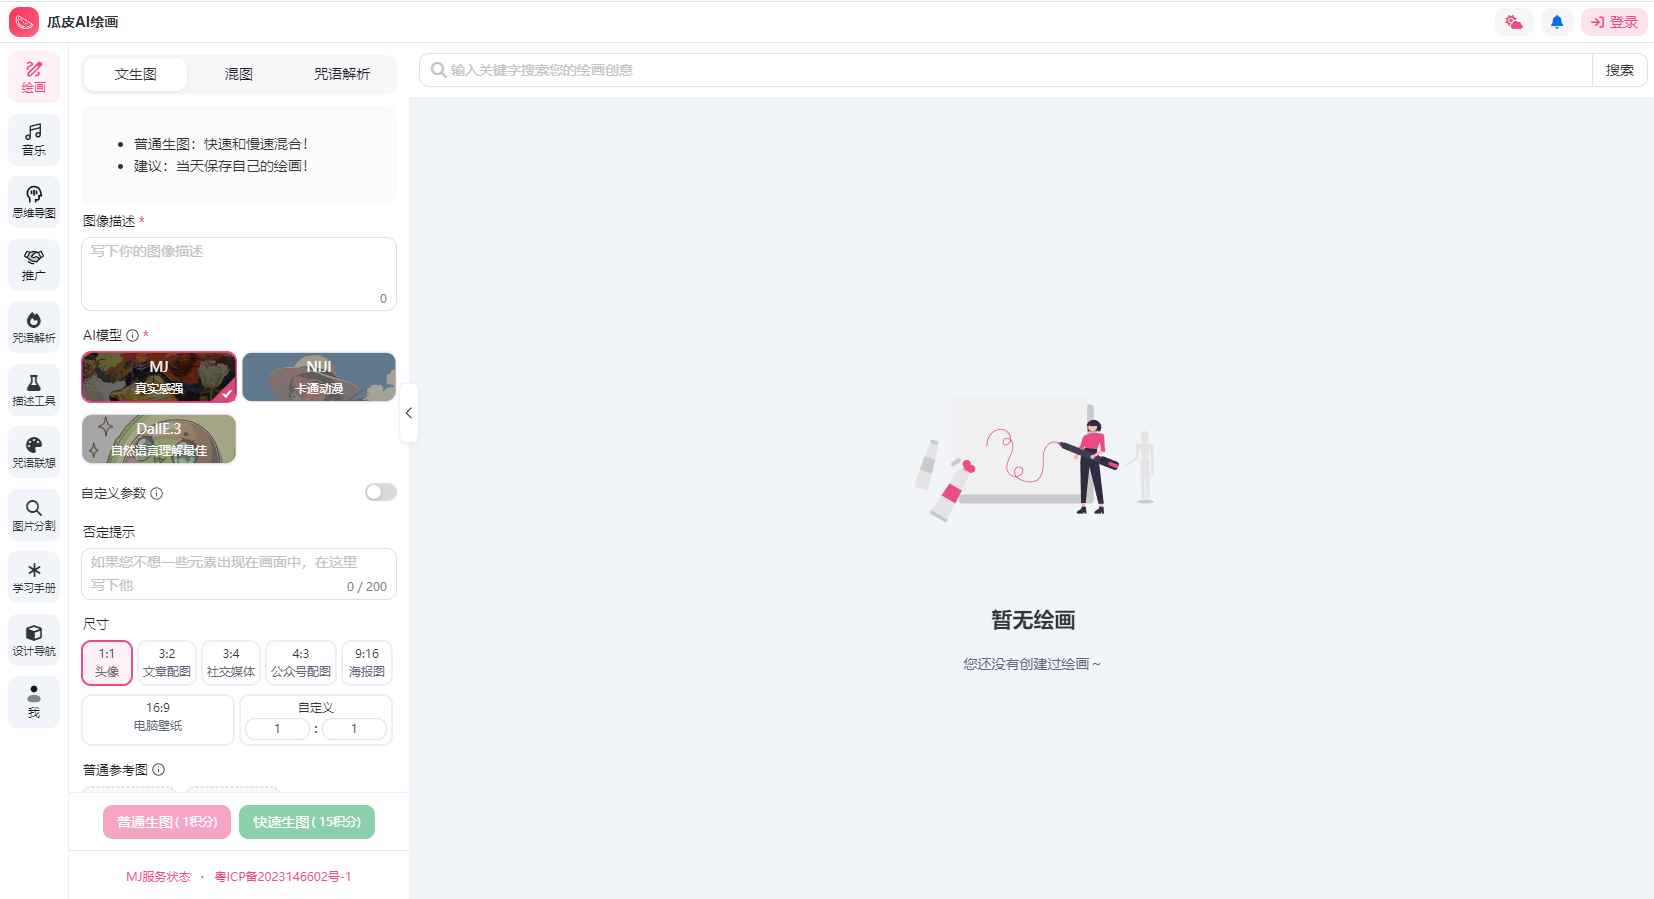Click the 搜索 search button
Image resolution: width=1654 pixels, height=899 pixels.
[x=1620, y=70]
